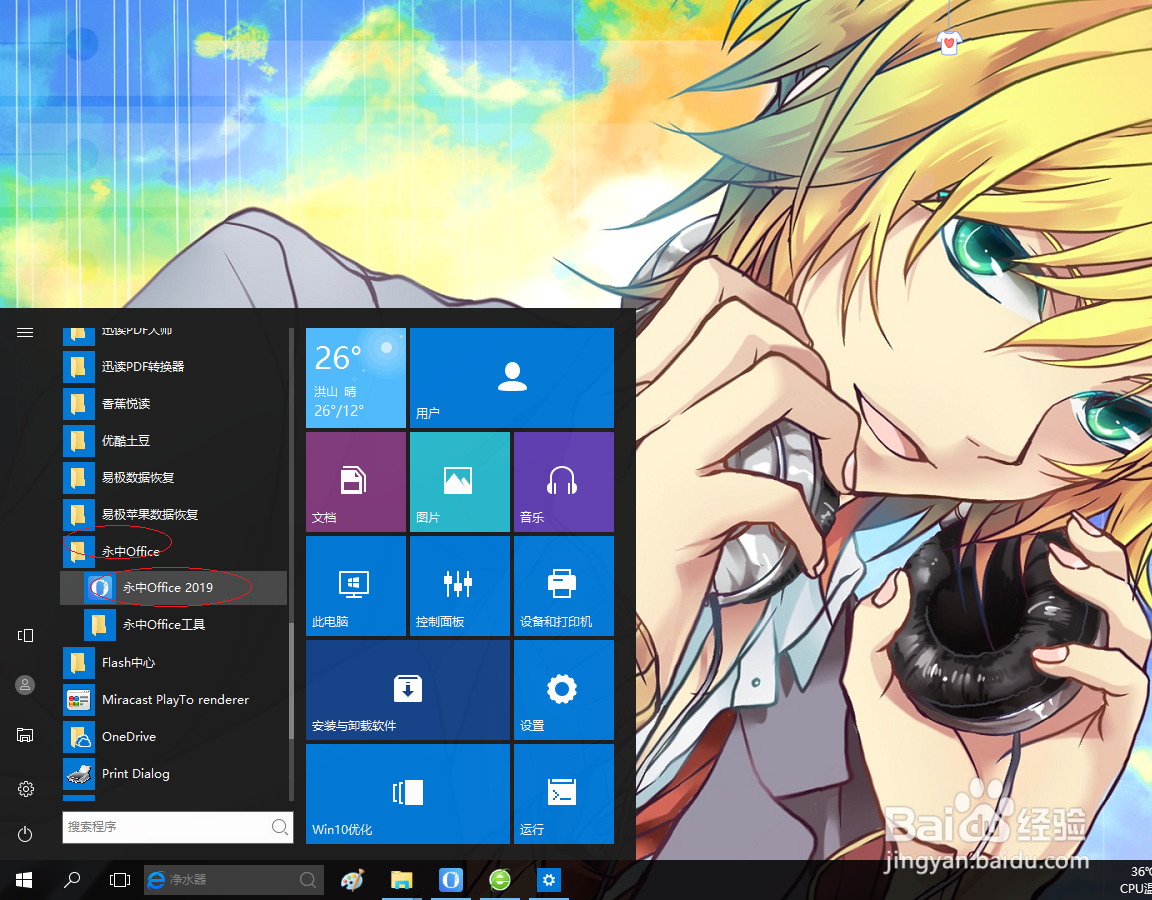The width and height of the screenshot is (1152, 900).
Task: Open the green browser icon on taskbar
Action: (x=500, y=879)
